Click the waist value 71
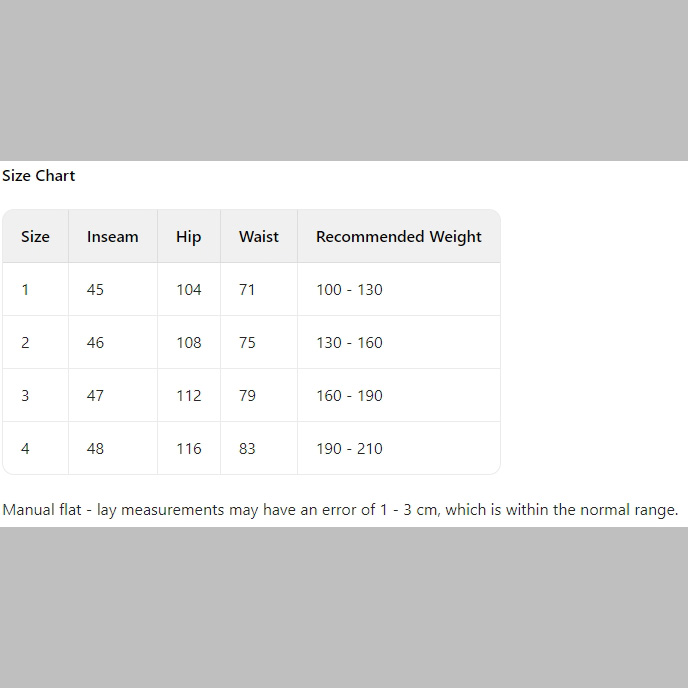The height and width of the screenshot is (688, 688). 247,290
